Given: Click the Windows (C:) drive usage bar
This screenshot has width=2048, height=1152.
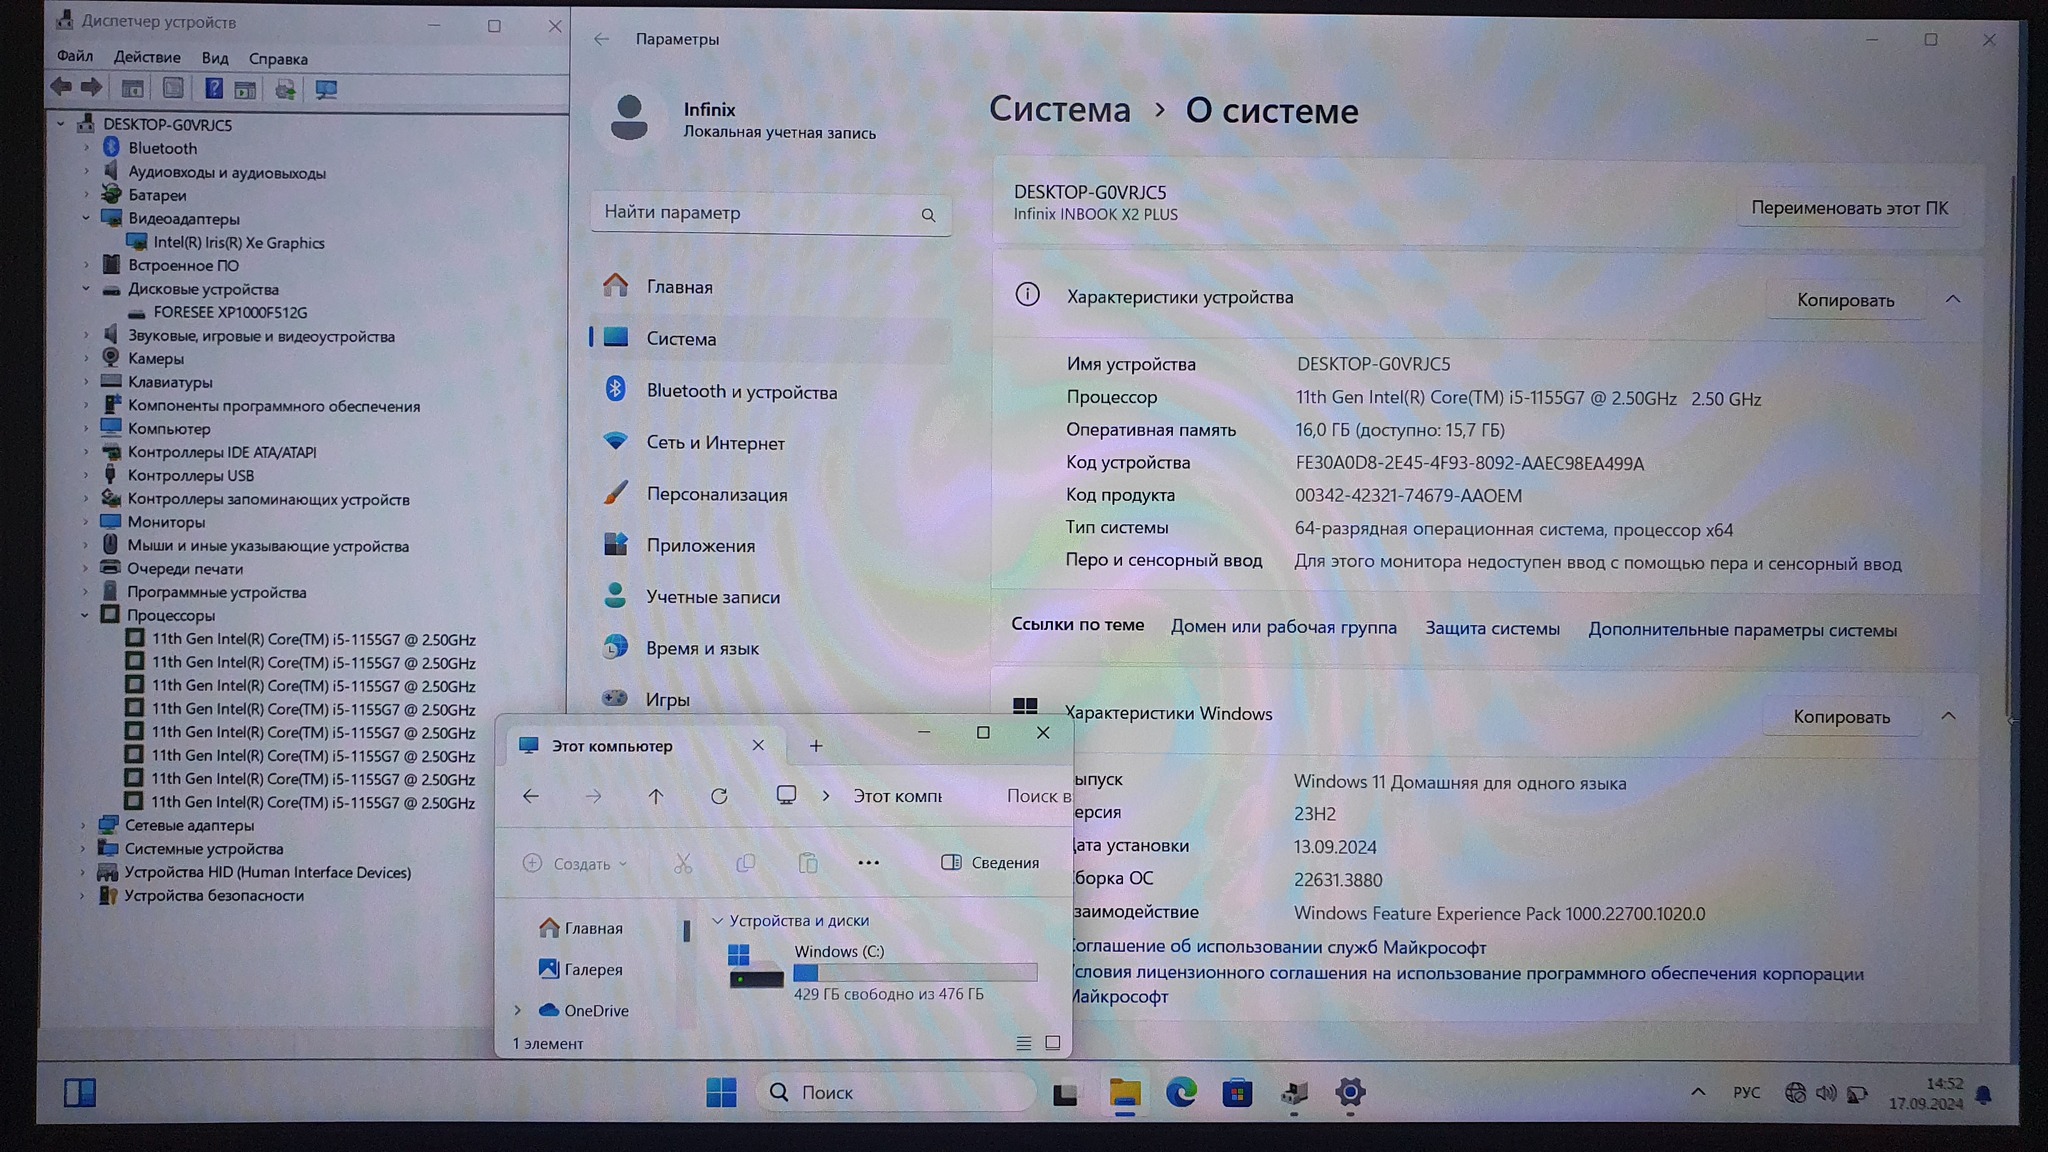Looking at the screenshot, I should 915,973.
